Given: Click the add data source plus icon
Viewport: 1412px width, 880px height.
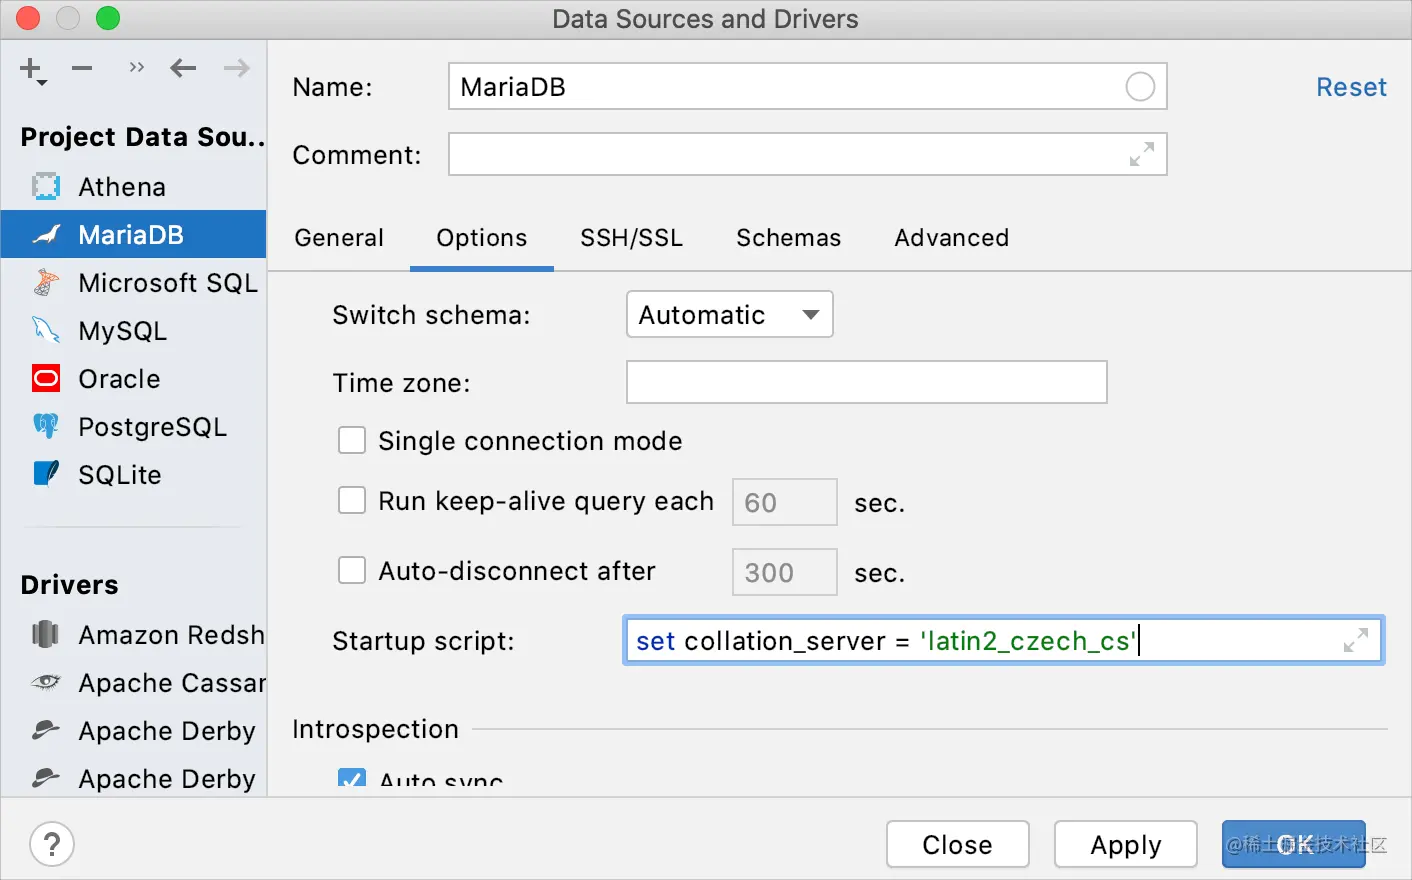Looking at the screenshot, I should pyautogui.click(x=33, y=70).
